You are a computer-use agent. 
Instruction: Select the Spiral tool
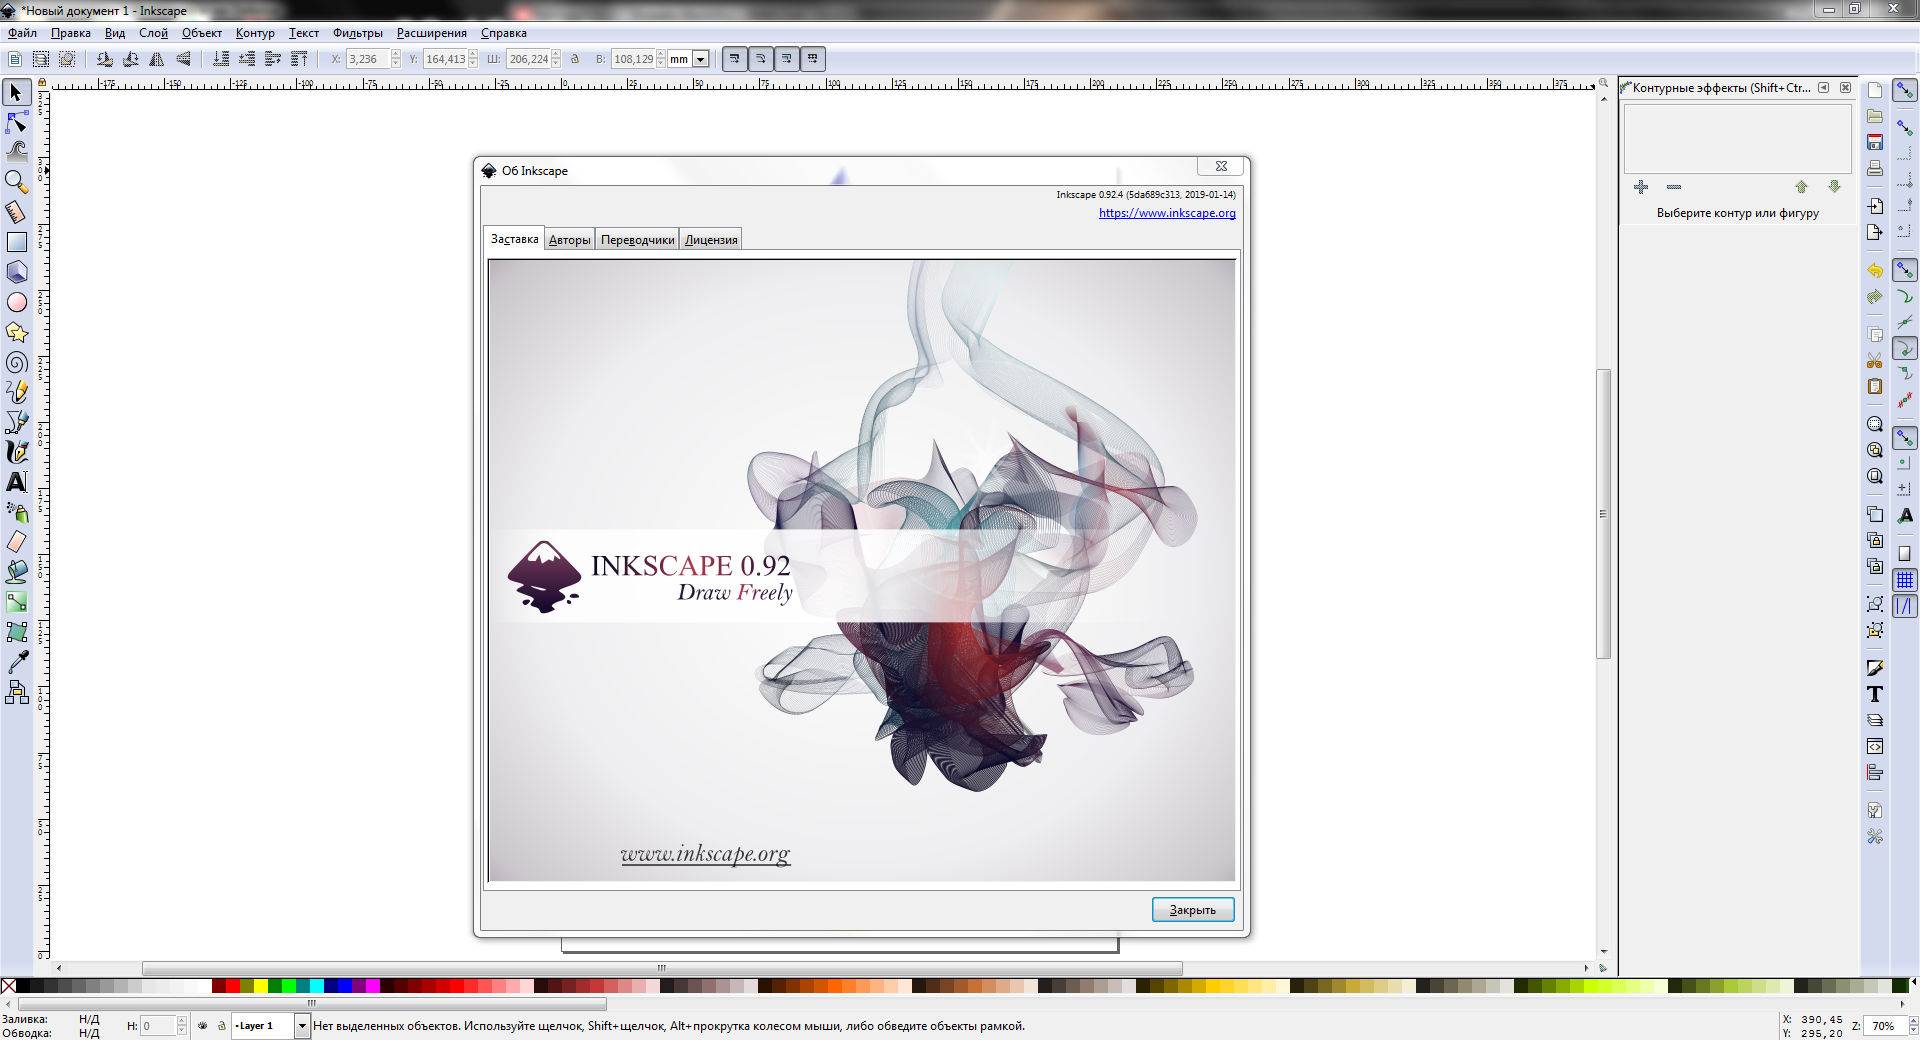pyautogui.click(x=16, y=362)
